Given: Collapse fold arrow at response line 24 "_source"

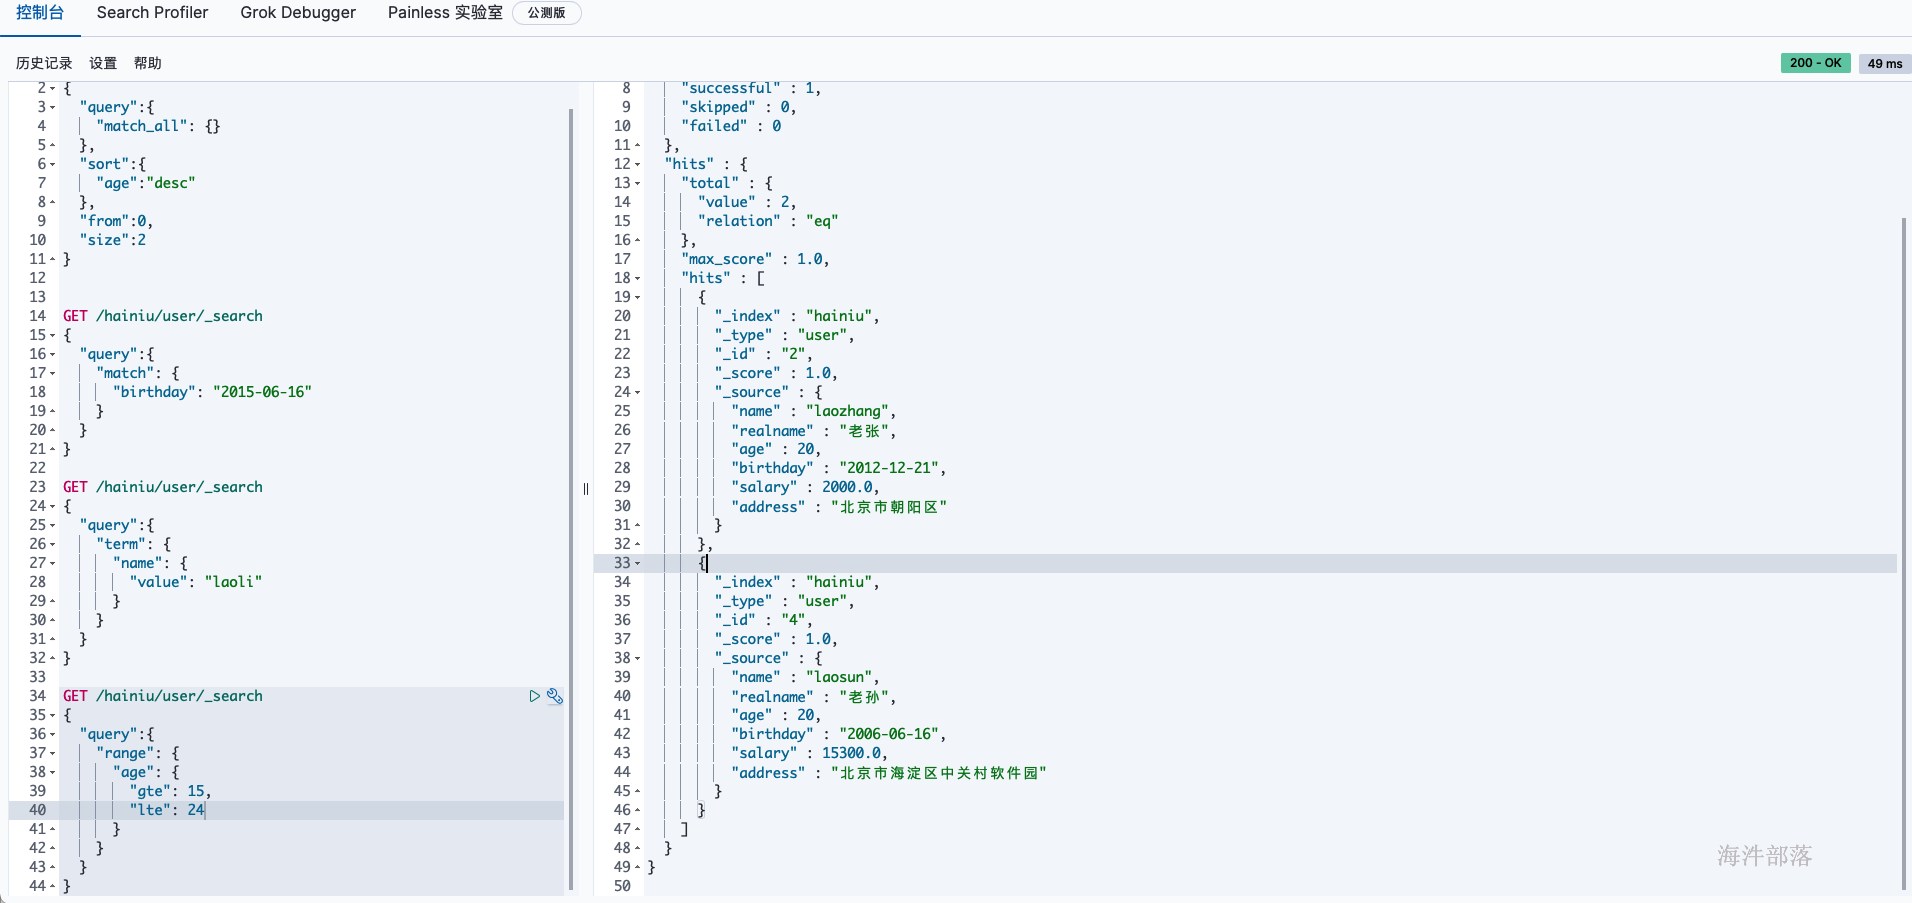Looking at the screenshot, I should point(637,392).
